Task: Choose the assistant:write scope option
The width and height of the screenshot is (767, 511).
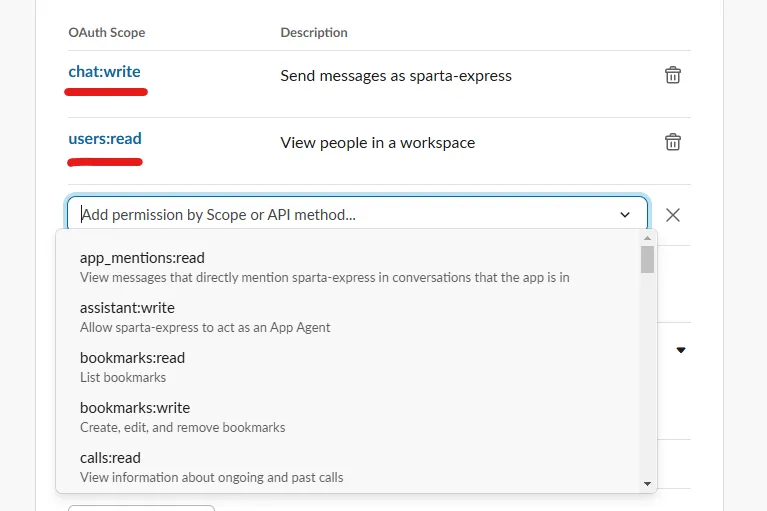Action: pyautogui.click(x=348, y=317)
